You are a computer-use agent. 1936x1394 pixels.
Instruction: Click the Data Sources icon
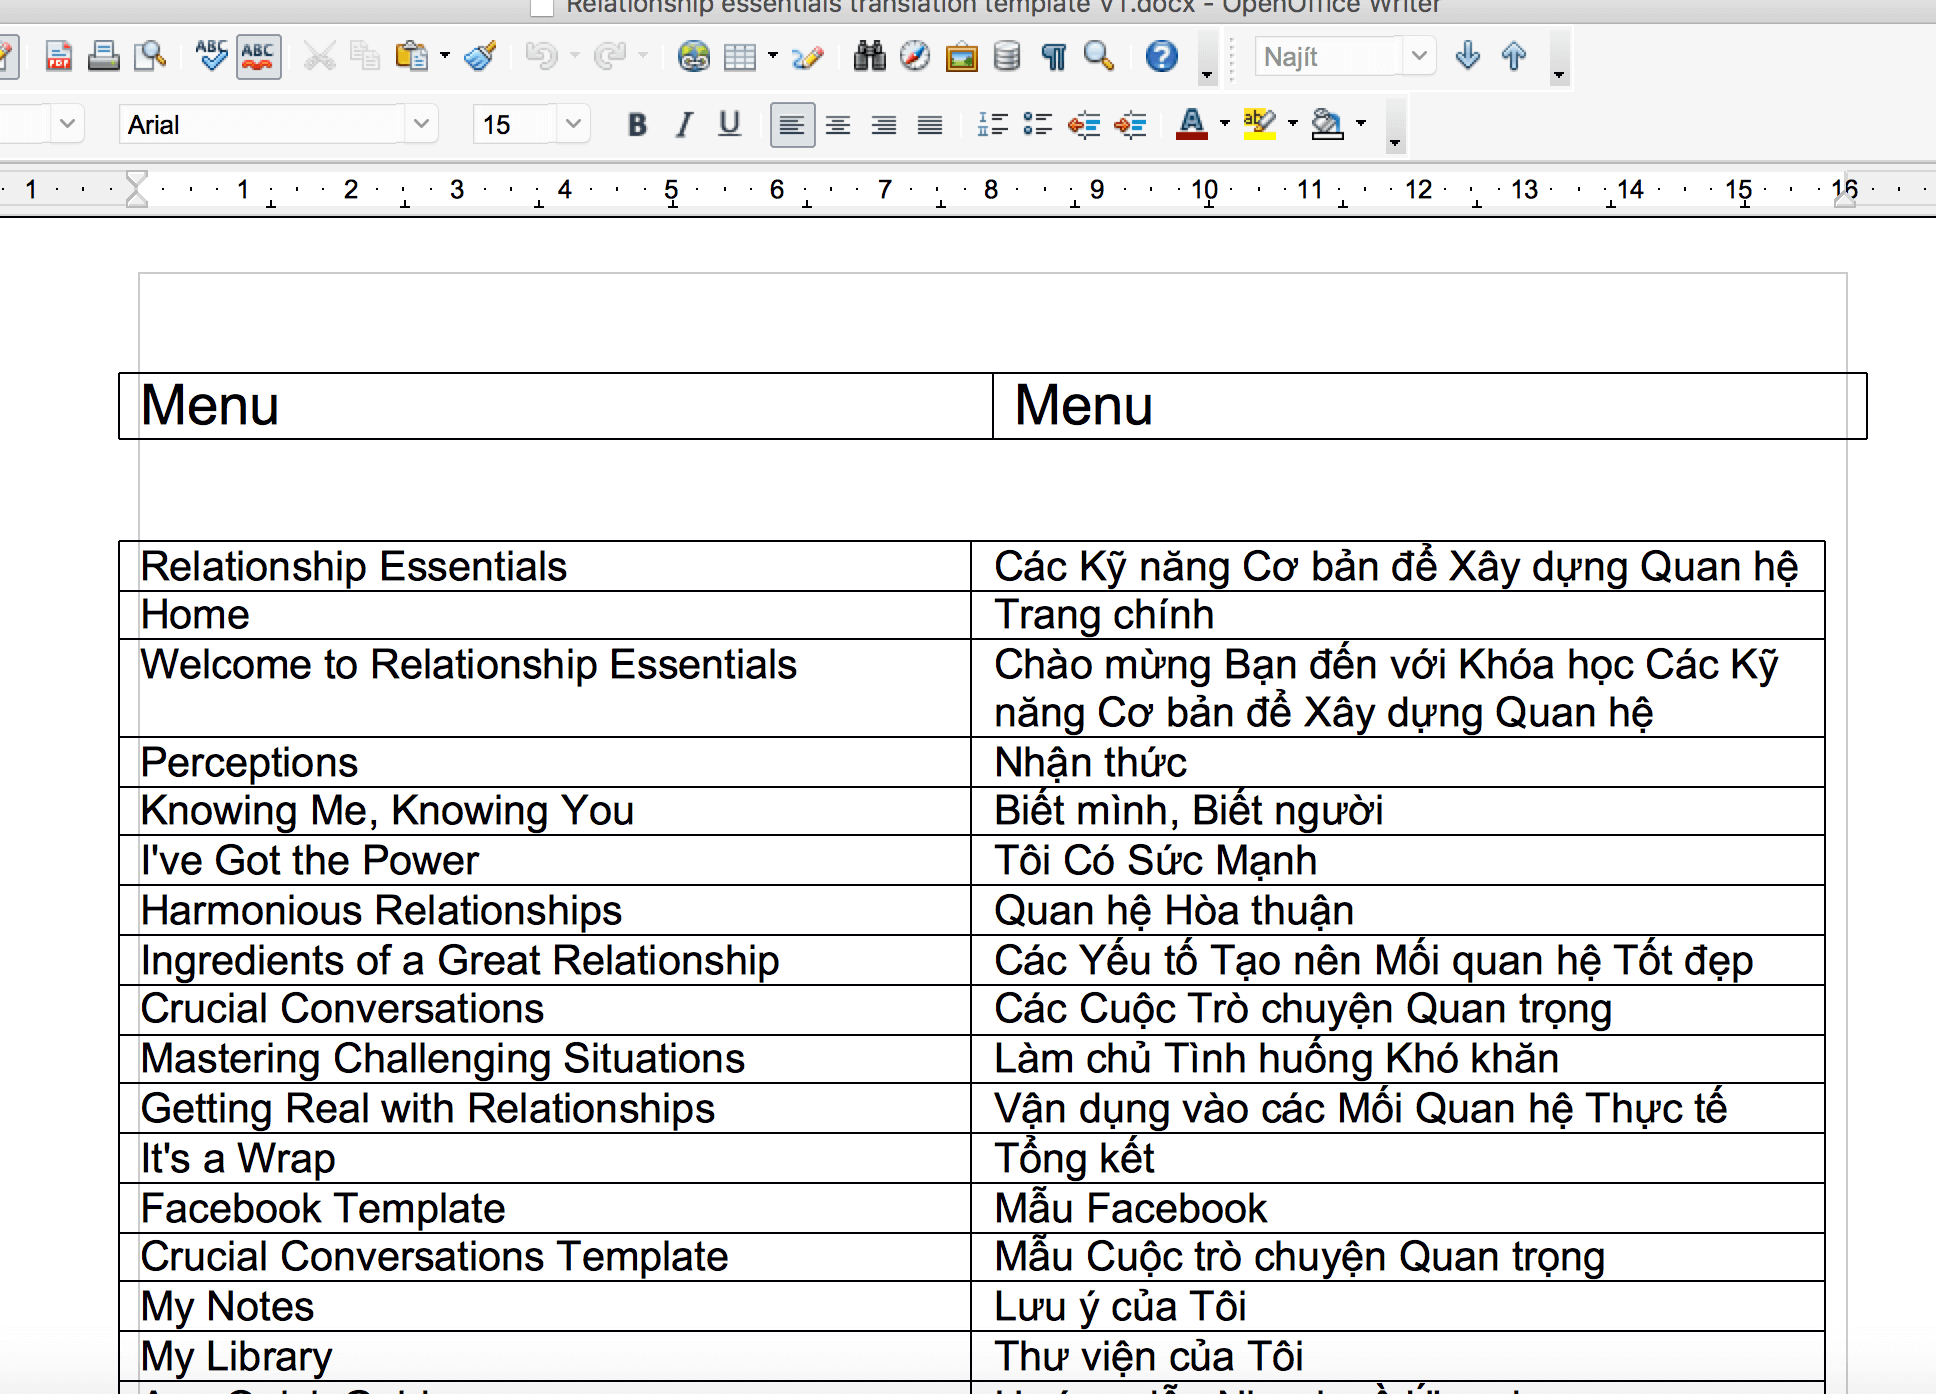[x=1007, y=57]
